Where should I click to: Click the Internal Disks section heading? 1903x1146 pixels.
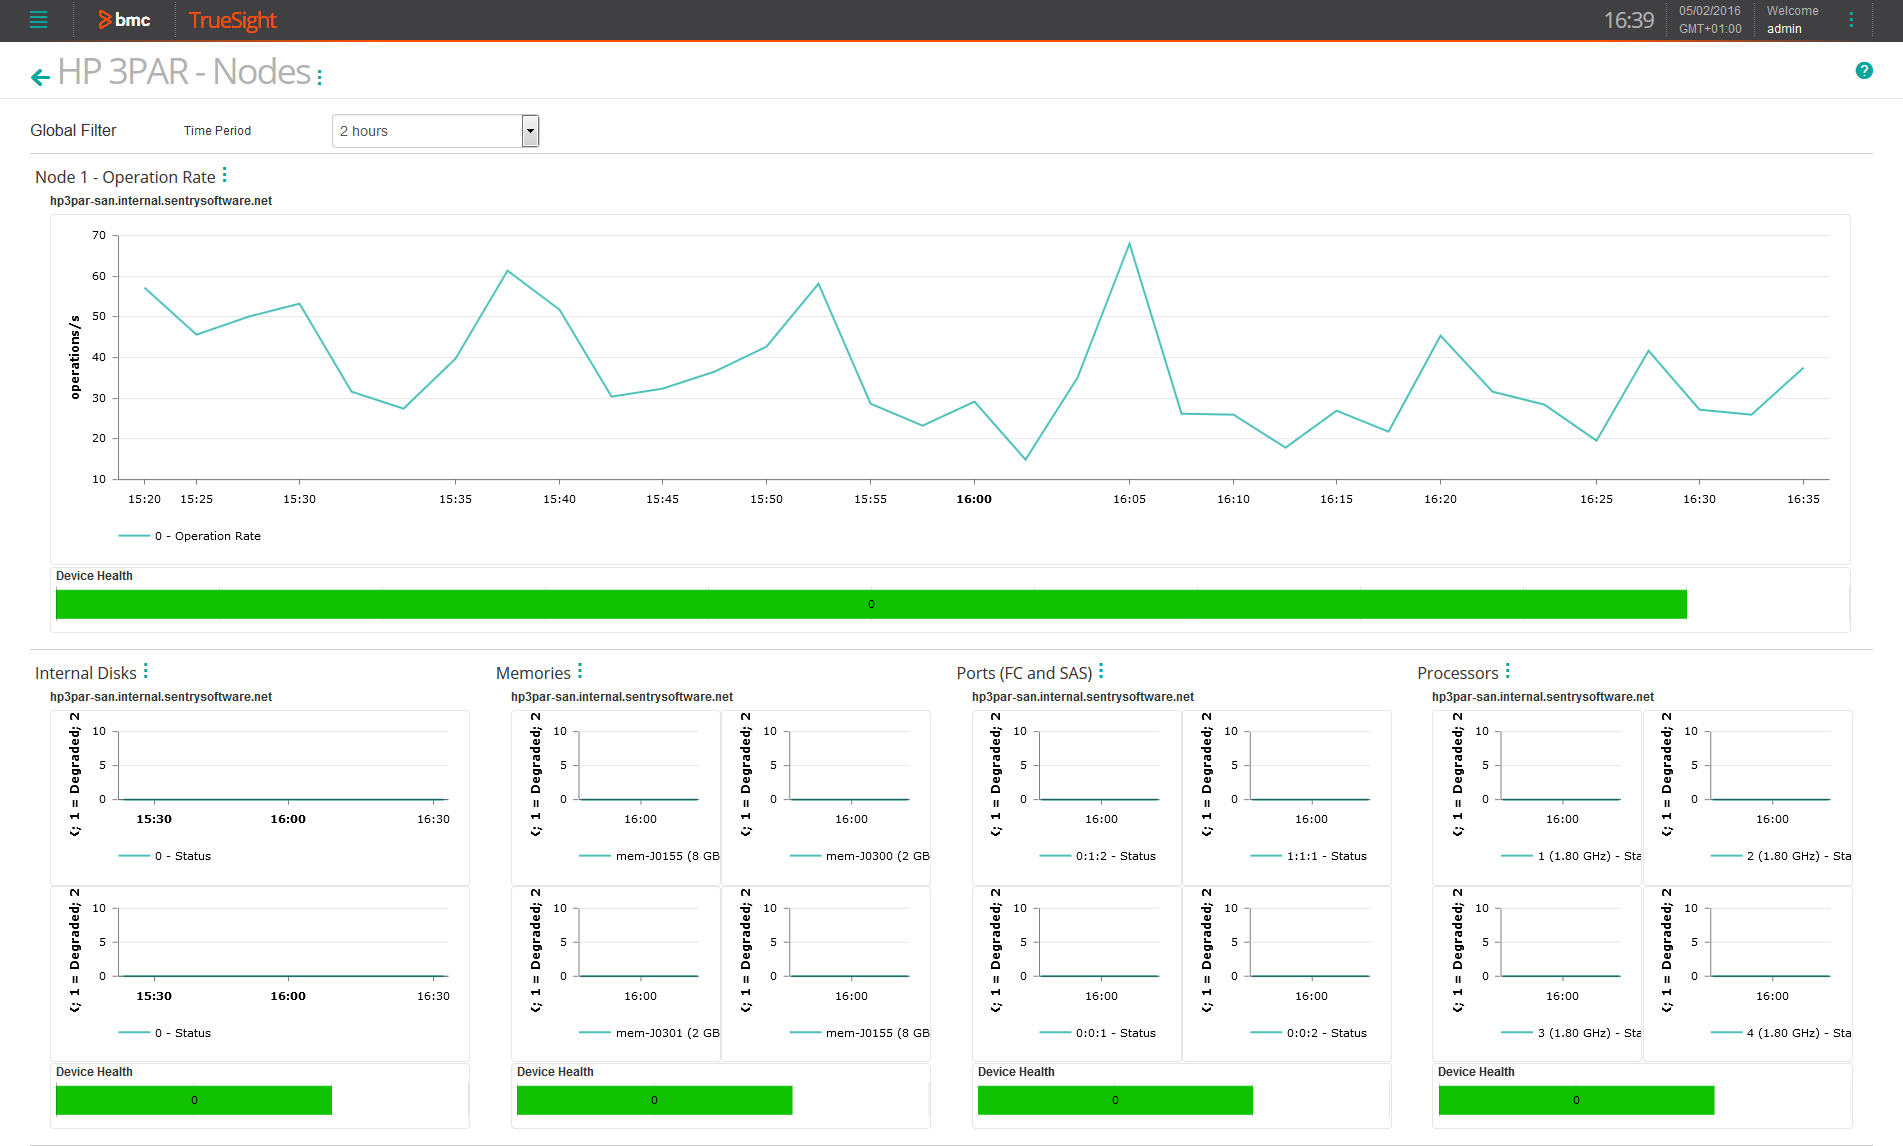[86, 673]
